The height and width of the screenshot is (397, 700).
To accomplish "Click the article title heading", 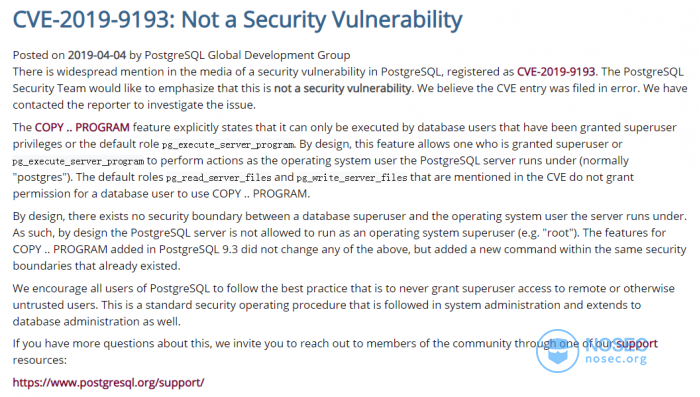I will tap(238, 20).
